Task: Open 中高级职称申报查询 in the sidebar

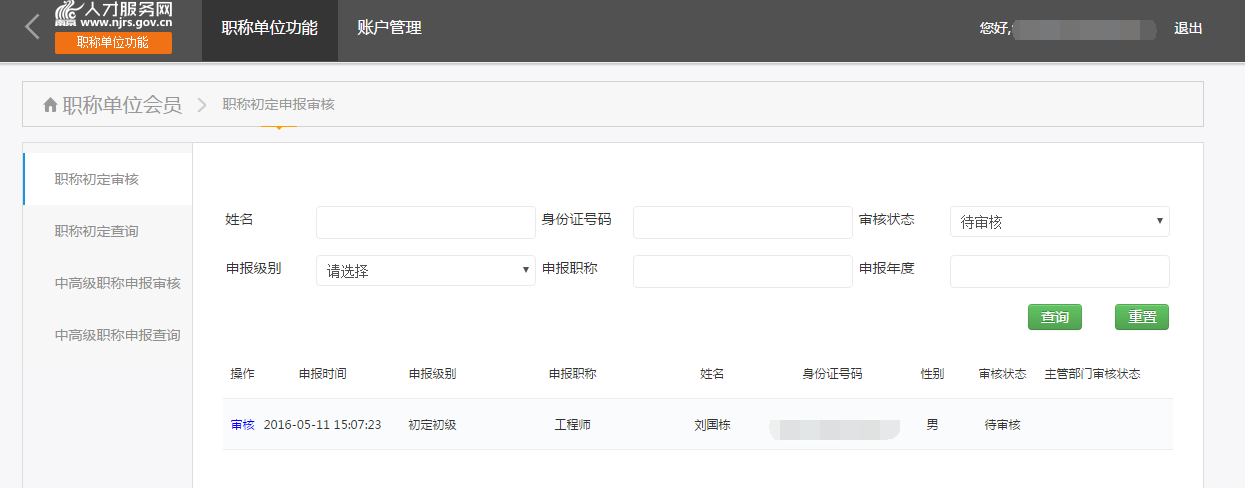Action: (117, 335)
